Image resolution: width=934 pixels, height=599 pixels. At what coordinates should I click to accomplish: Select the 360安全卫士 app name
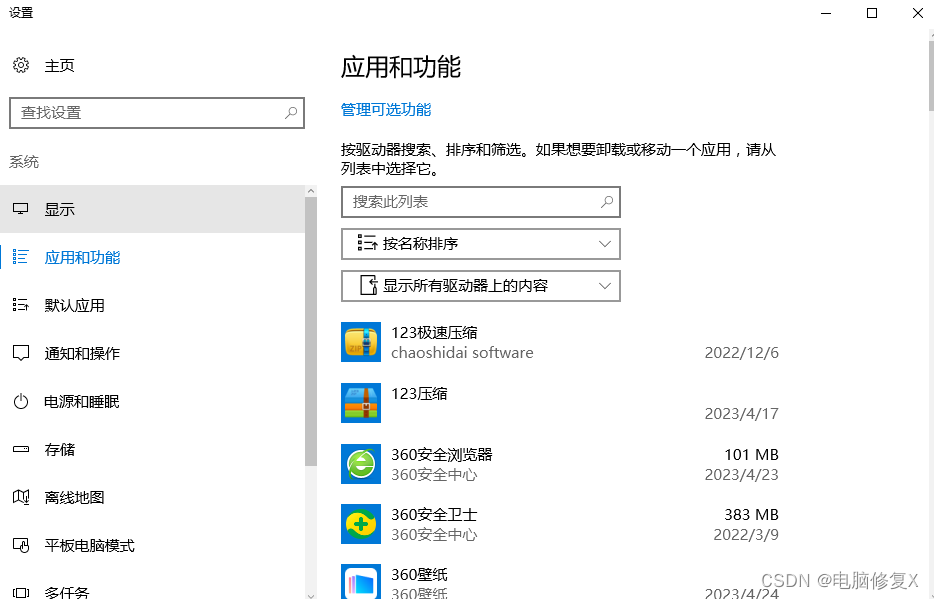pyautogui.click(x=434, y=514)
